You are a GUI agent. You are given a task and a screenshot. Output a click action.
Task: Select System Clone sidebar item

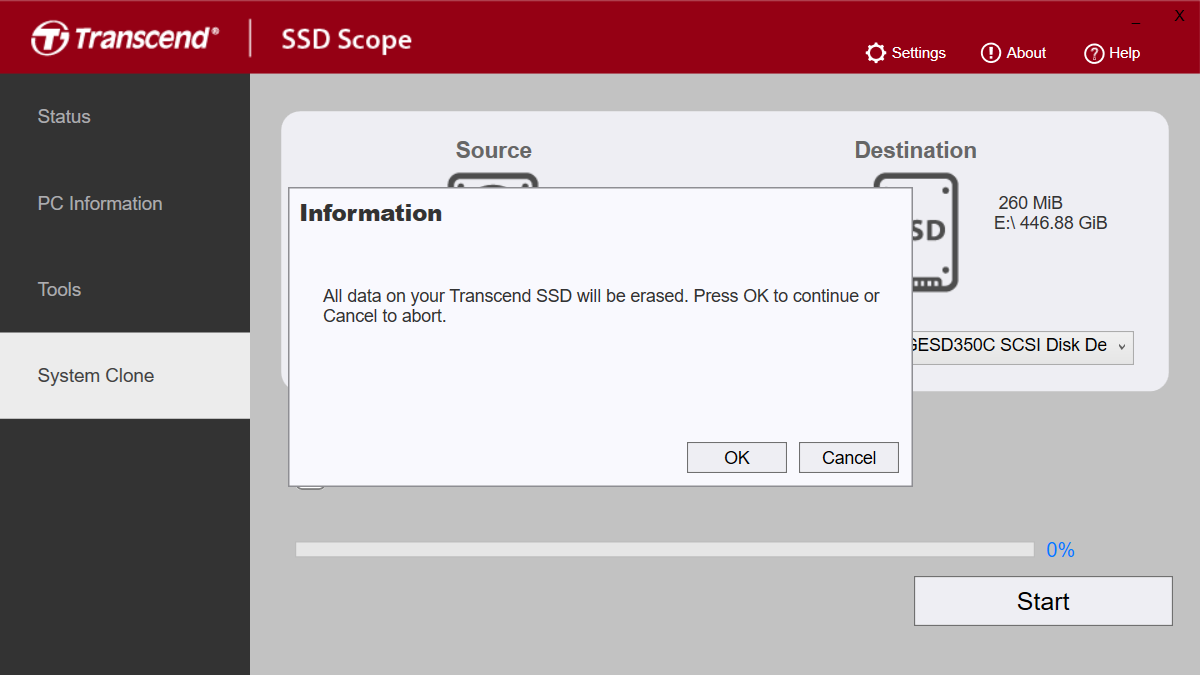pos(125,376)
